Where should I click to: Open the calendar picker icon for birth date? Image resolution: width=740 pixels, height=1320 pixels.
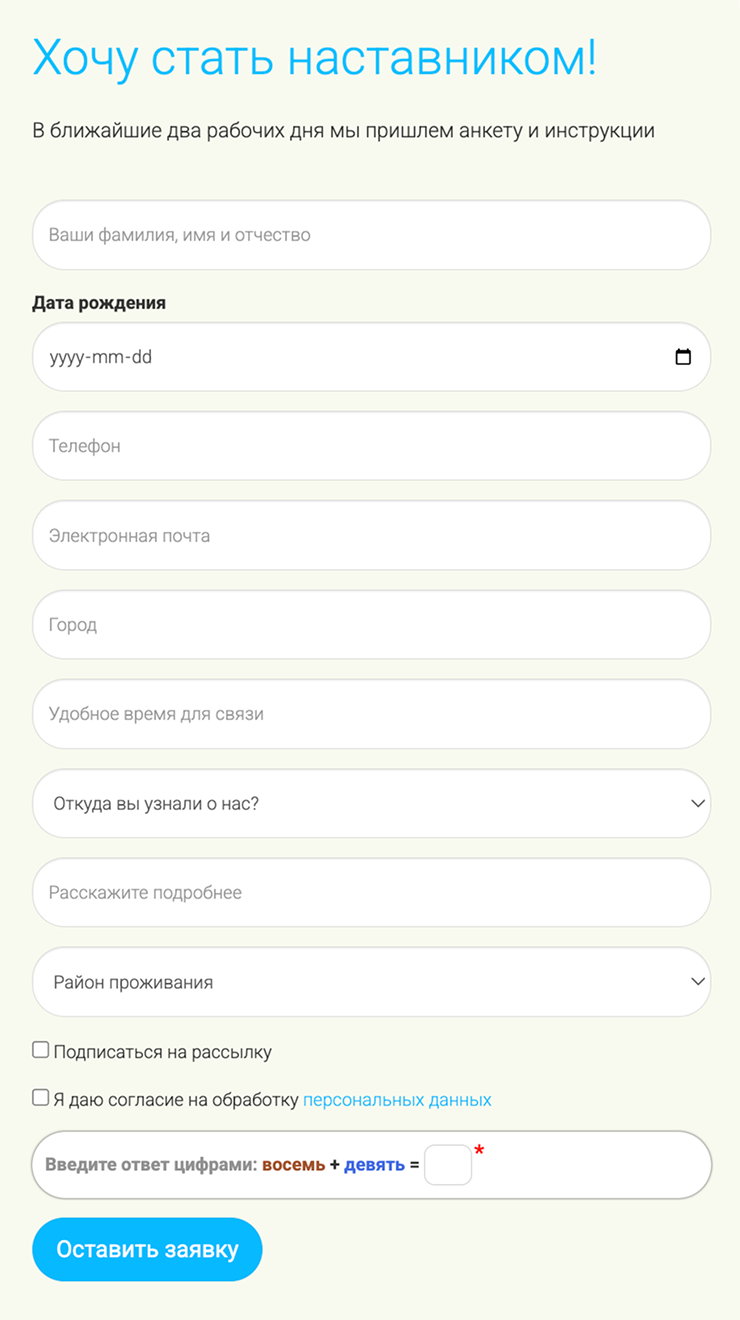click(685, 356)
